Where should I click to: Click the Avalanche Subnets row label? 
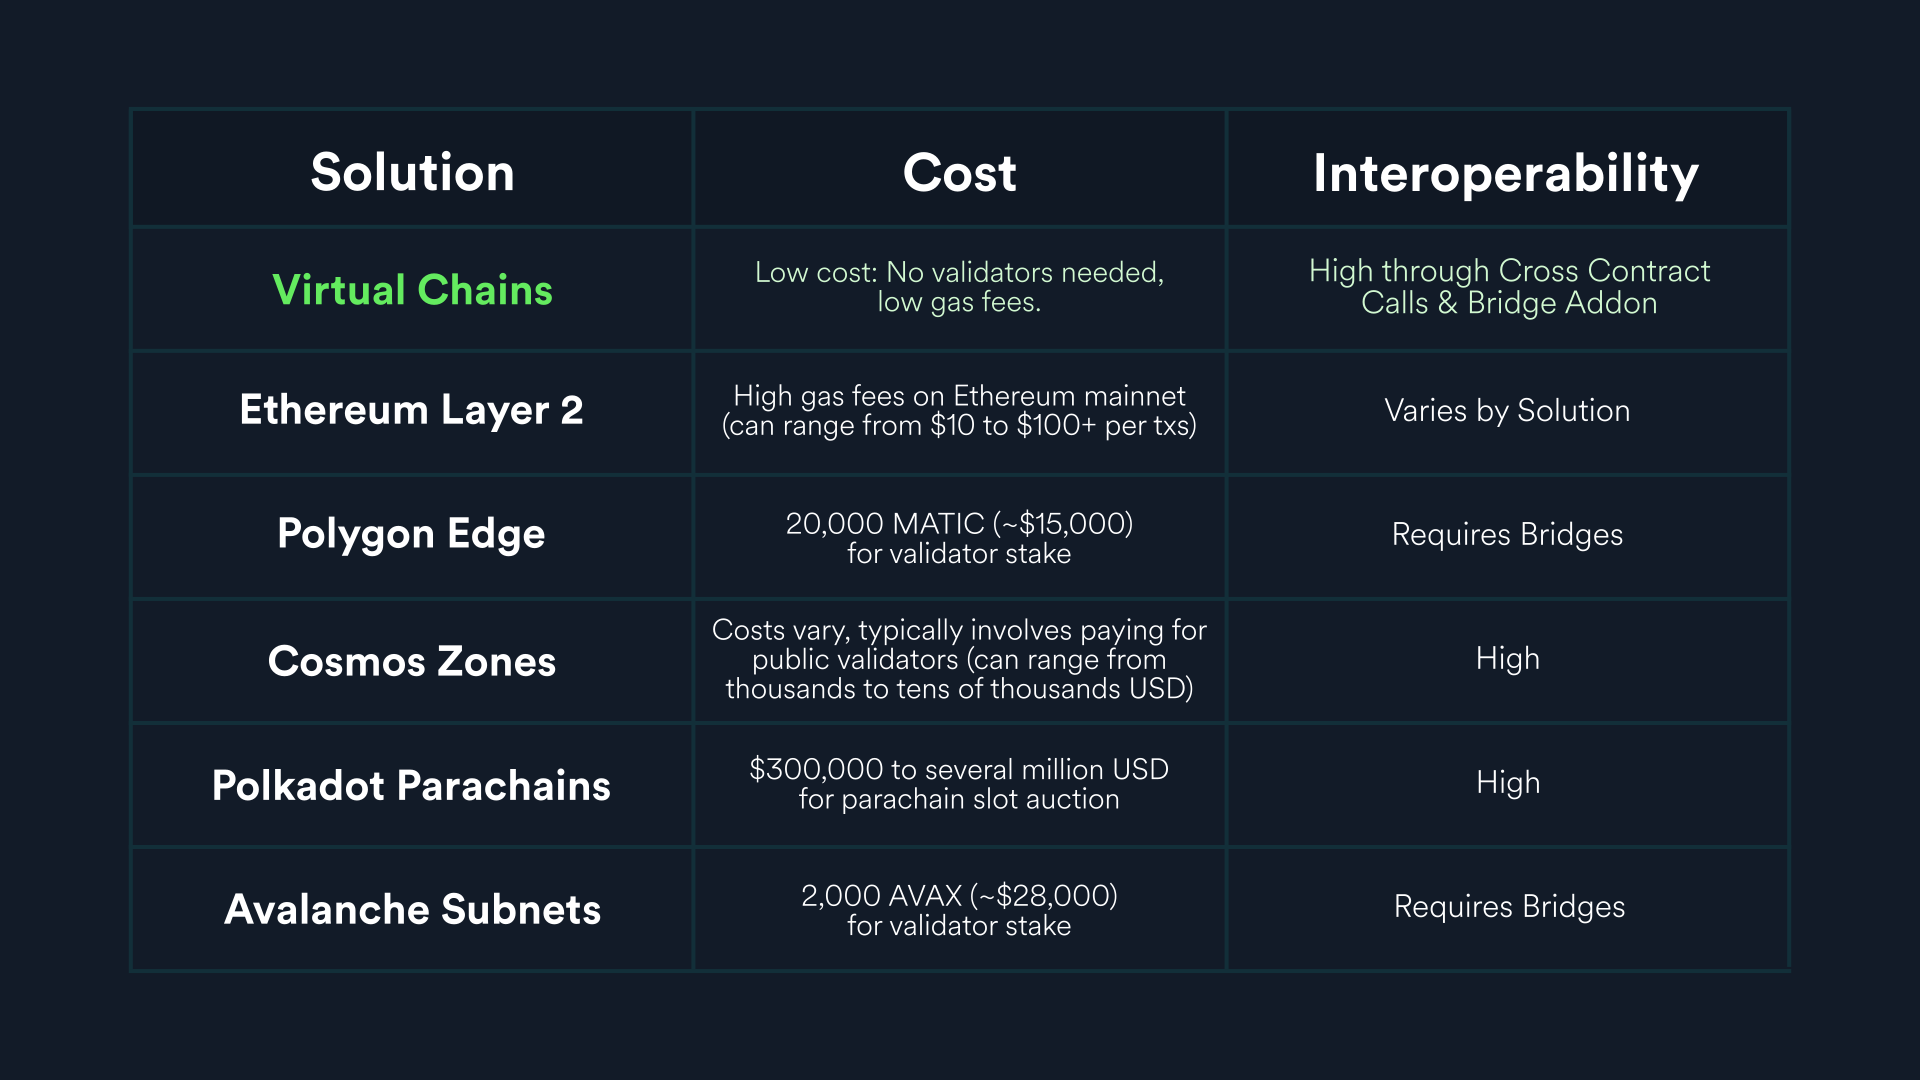pos(412,909)
